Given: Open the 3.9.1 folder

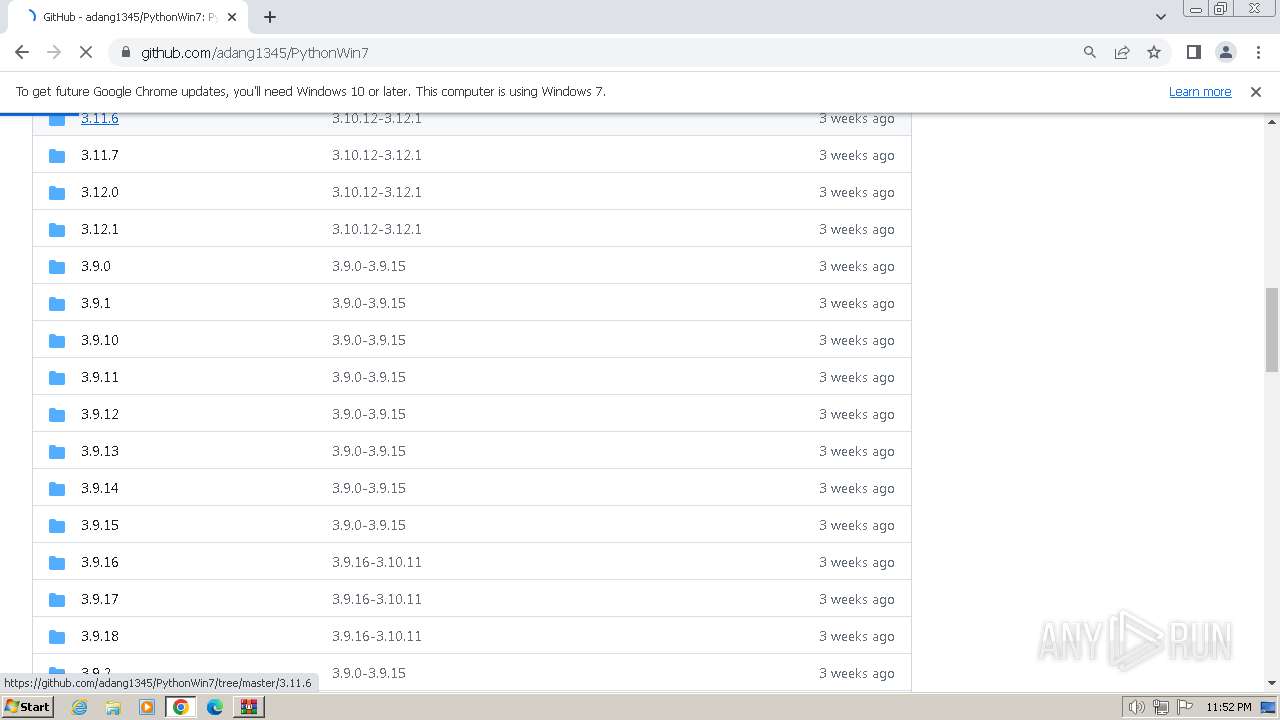Looking at the screenshot, I should pyautogui.click(x=96, y=303).
